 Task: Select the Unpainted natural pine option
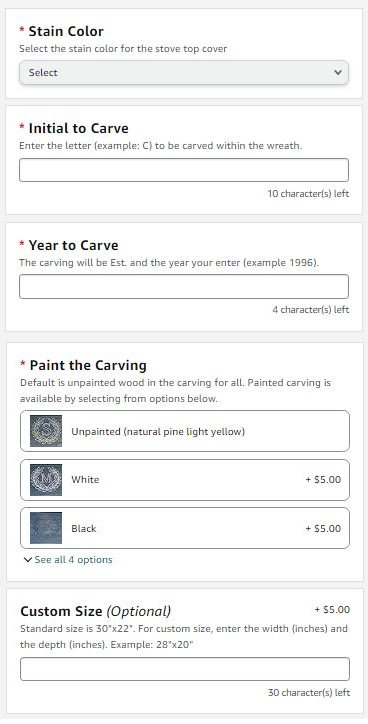185,431
